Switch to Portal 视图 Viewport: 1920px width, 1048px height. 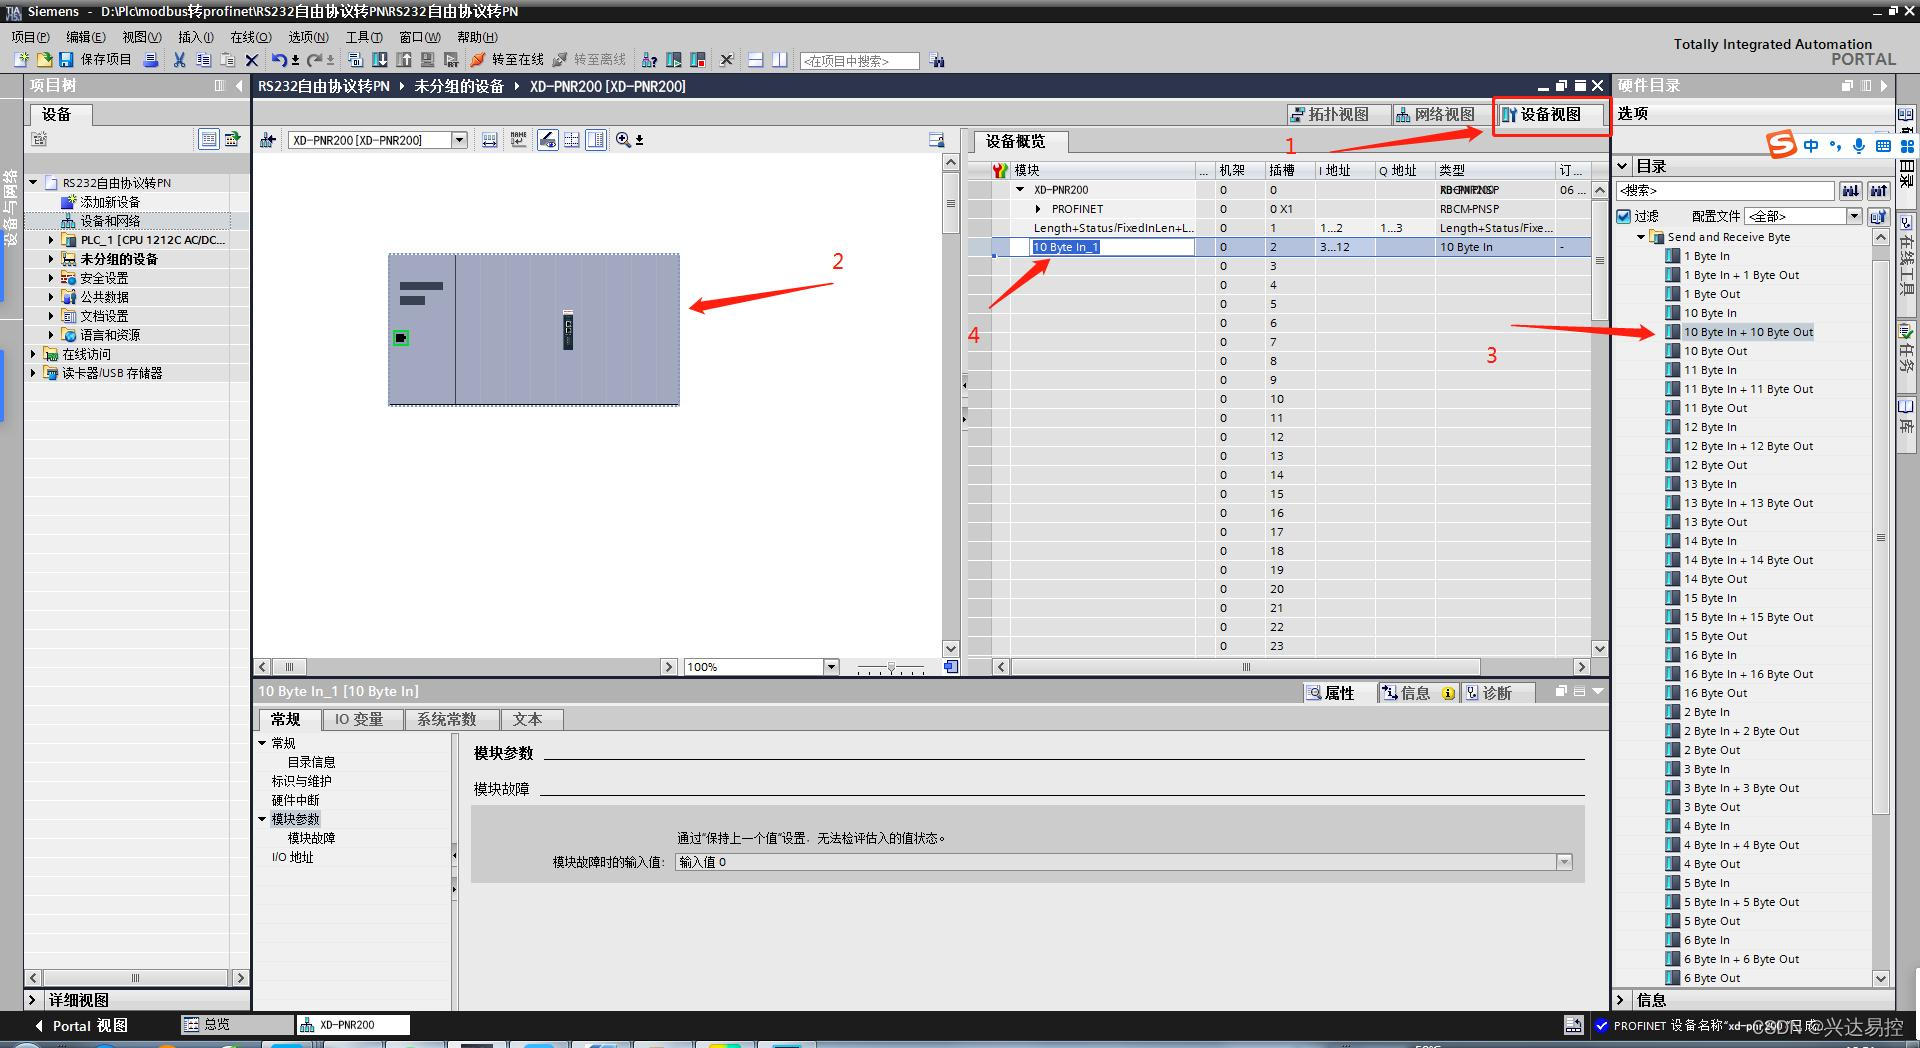point(82,1025)
